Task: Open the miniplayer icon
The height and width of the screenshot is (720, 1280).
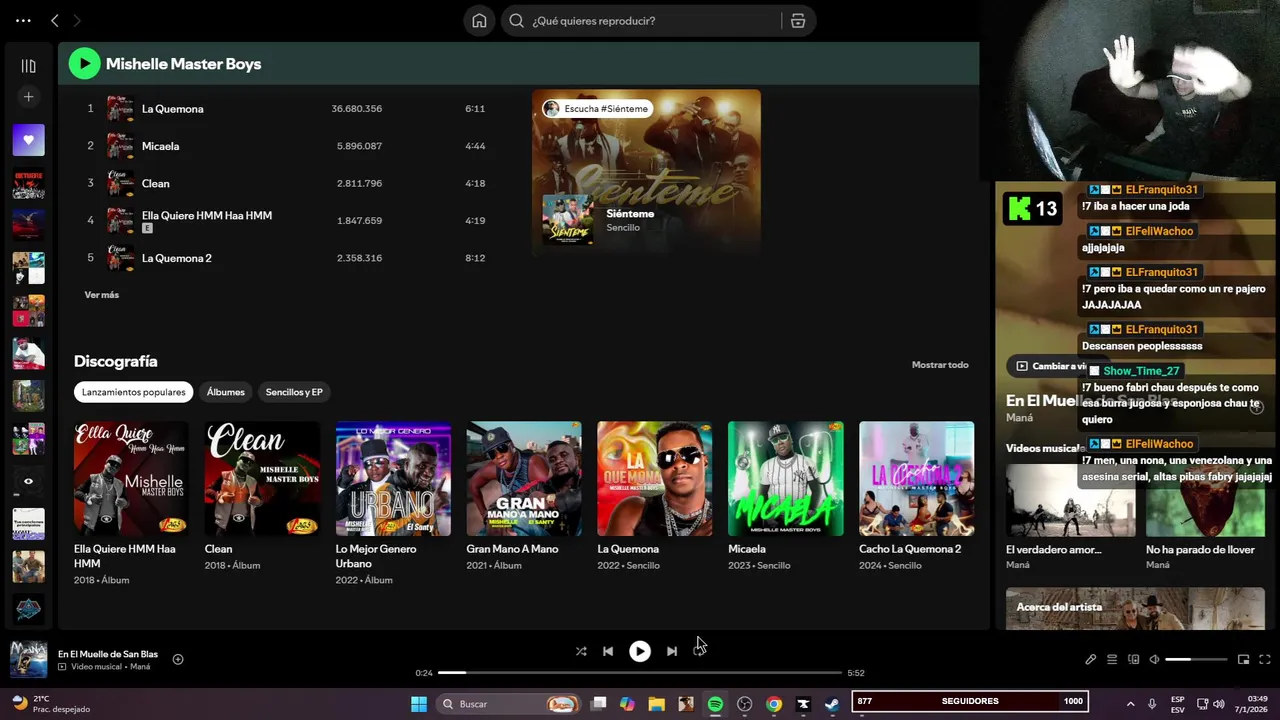Action: [x=1244, y=659]
